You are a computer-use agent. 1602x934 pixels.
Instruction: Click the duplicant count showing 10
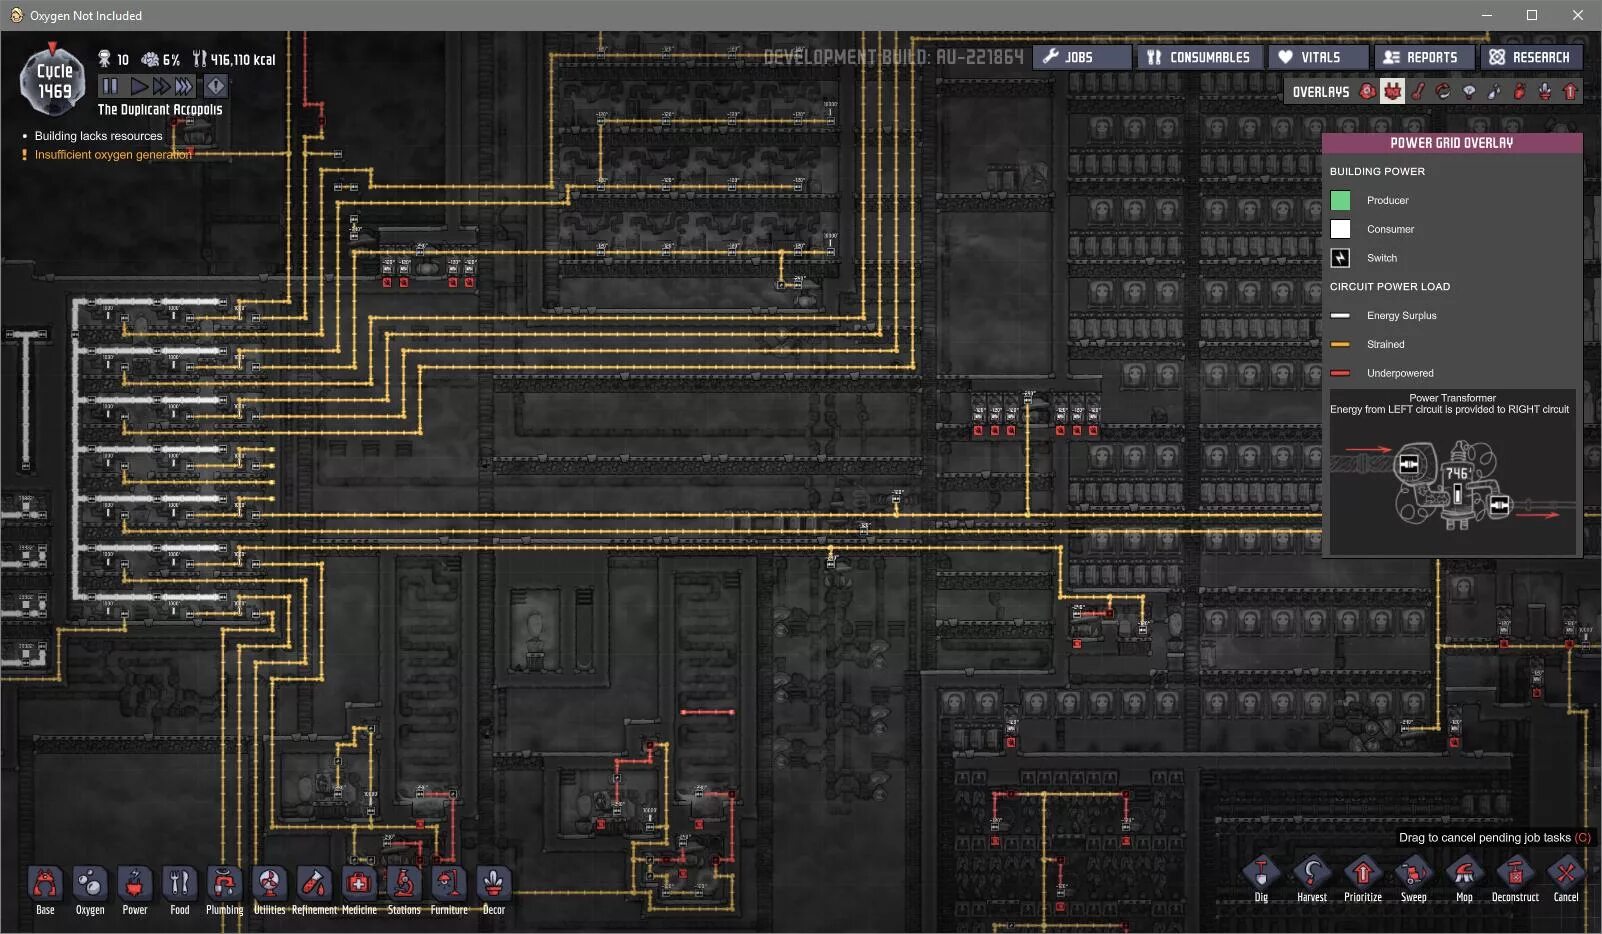(114, 60)
